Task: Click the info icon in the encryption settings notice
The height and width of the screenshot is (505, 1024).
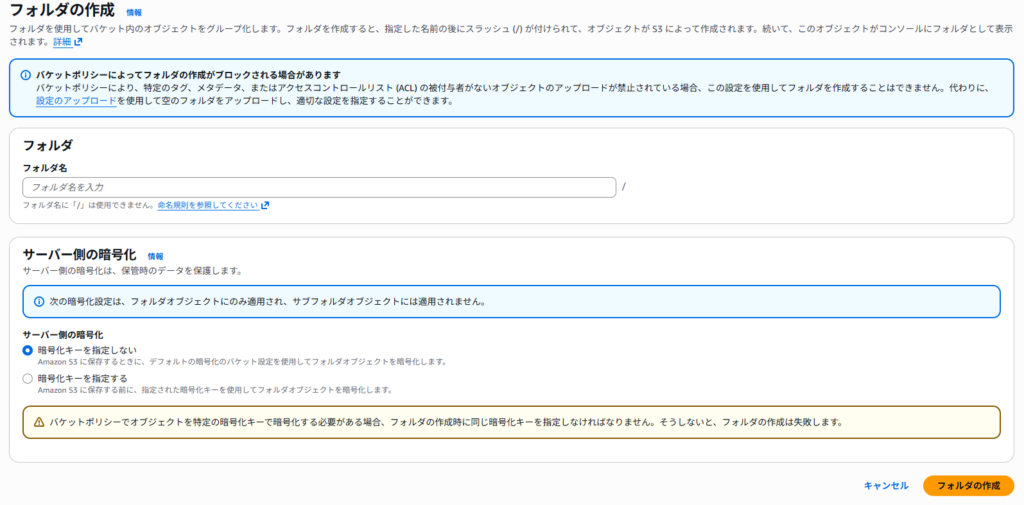Action: (x=38, y=301)
